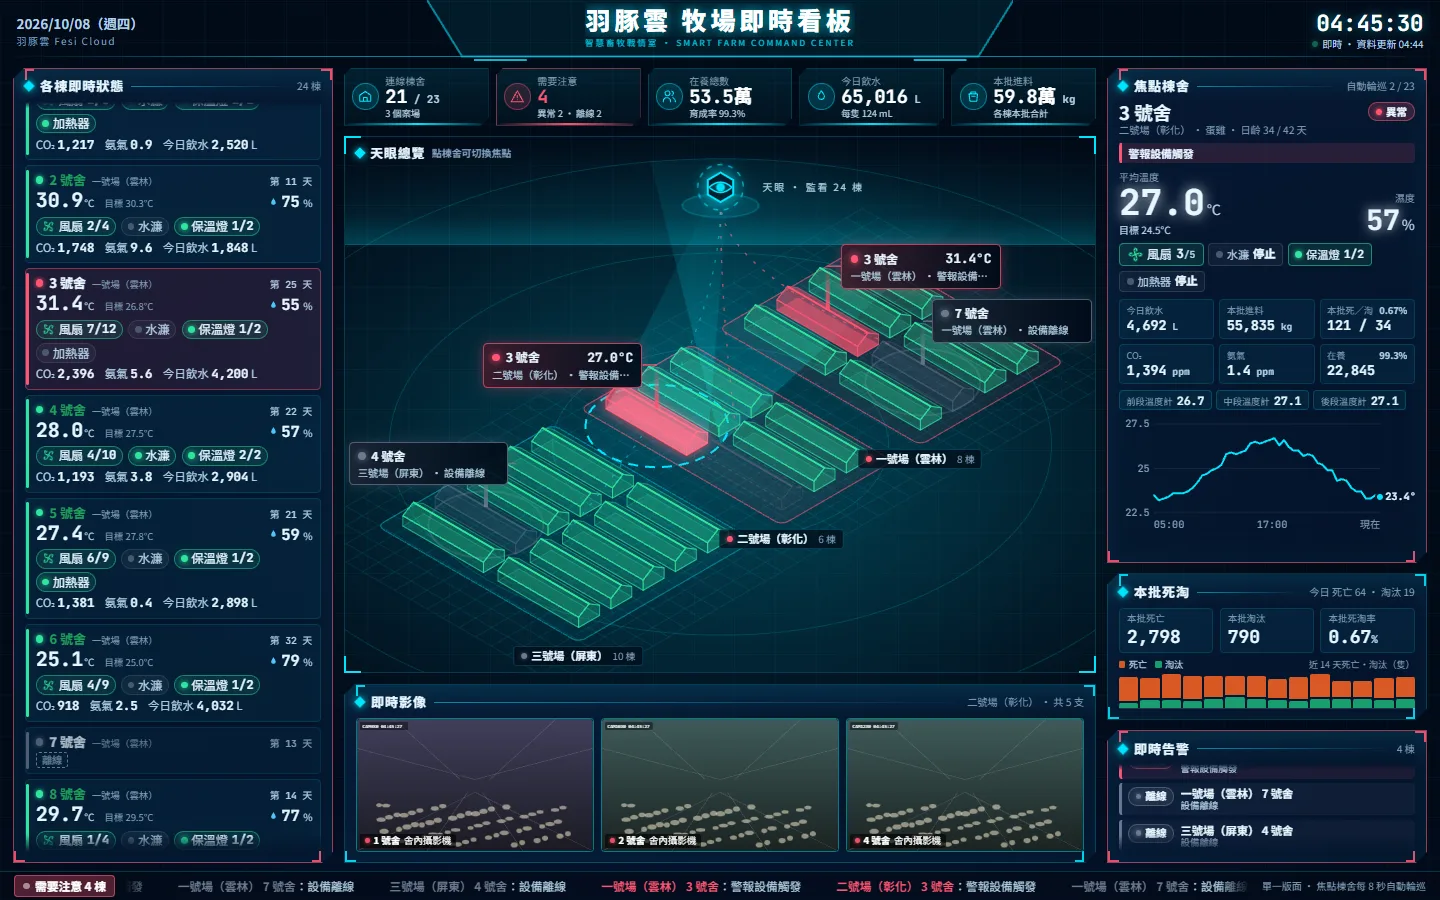
Task: Open the 4號舍 三號場 map callout
Action: 428,464
